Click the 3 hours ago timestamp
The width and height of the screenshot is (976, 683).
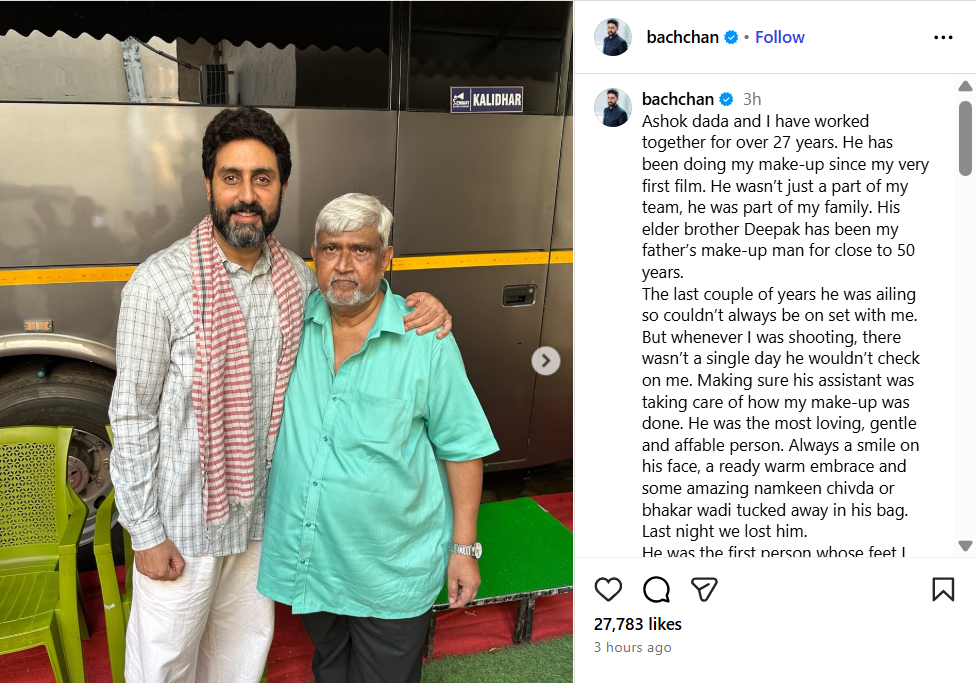(x=632, y=648)
